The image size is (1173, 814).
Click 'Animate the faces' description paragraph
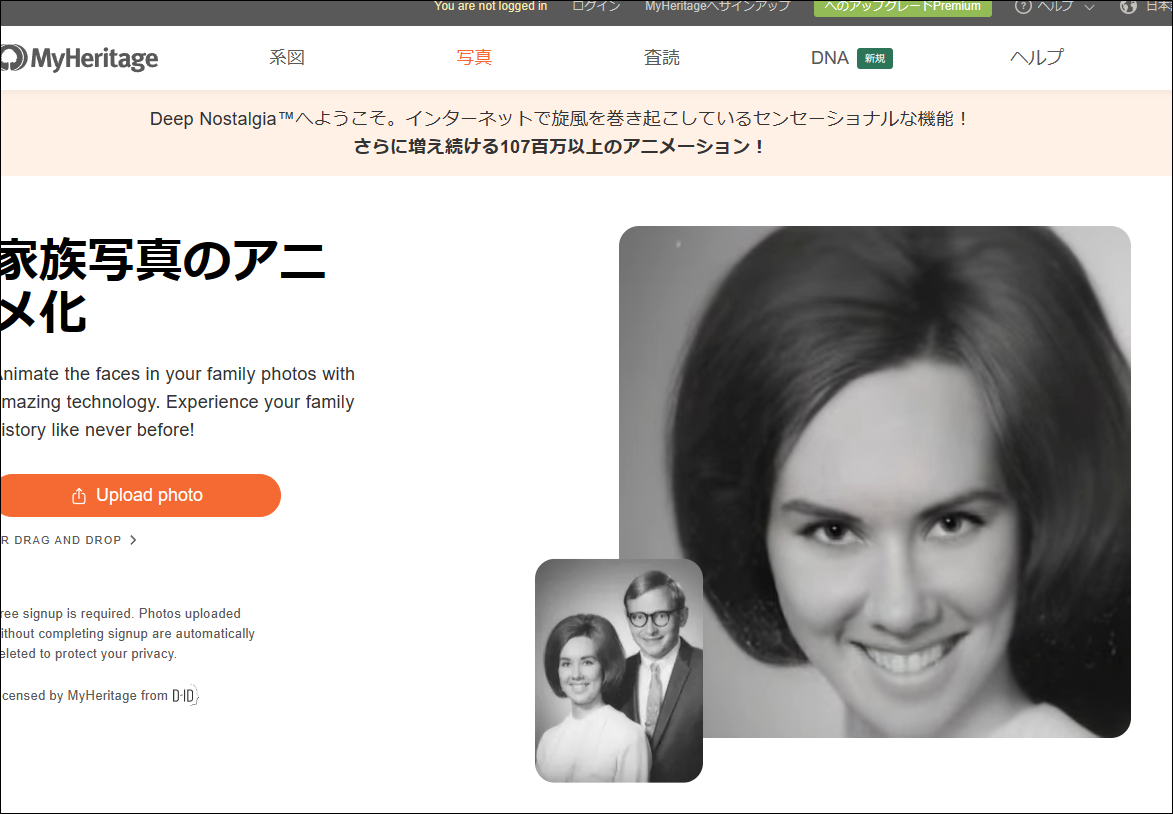(x=177, y=402)
